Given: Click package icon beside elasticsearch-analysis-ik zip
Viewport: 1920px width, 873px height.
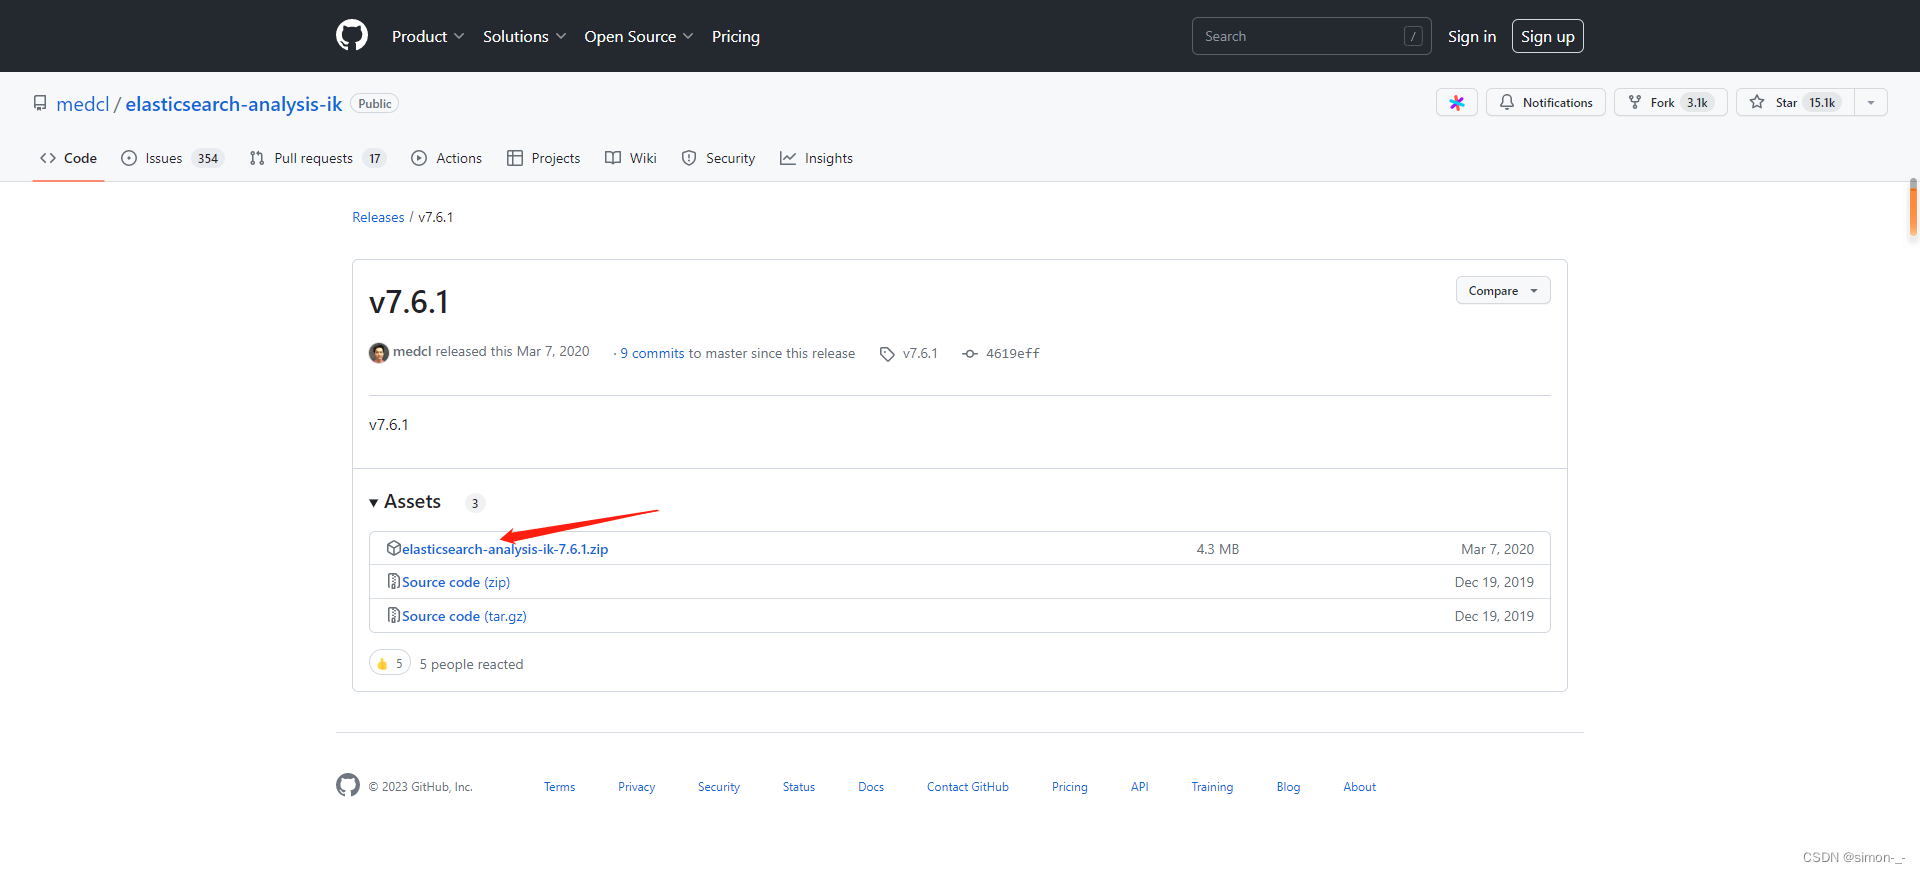Looking at the screenshot, I should click(x=394, y=548).
